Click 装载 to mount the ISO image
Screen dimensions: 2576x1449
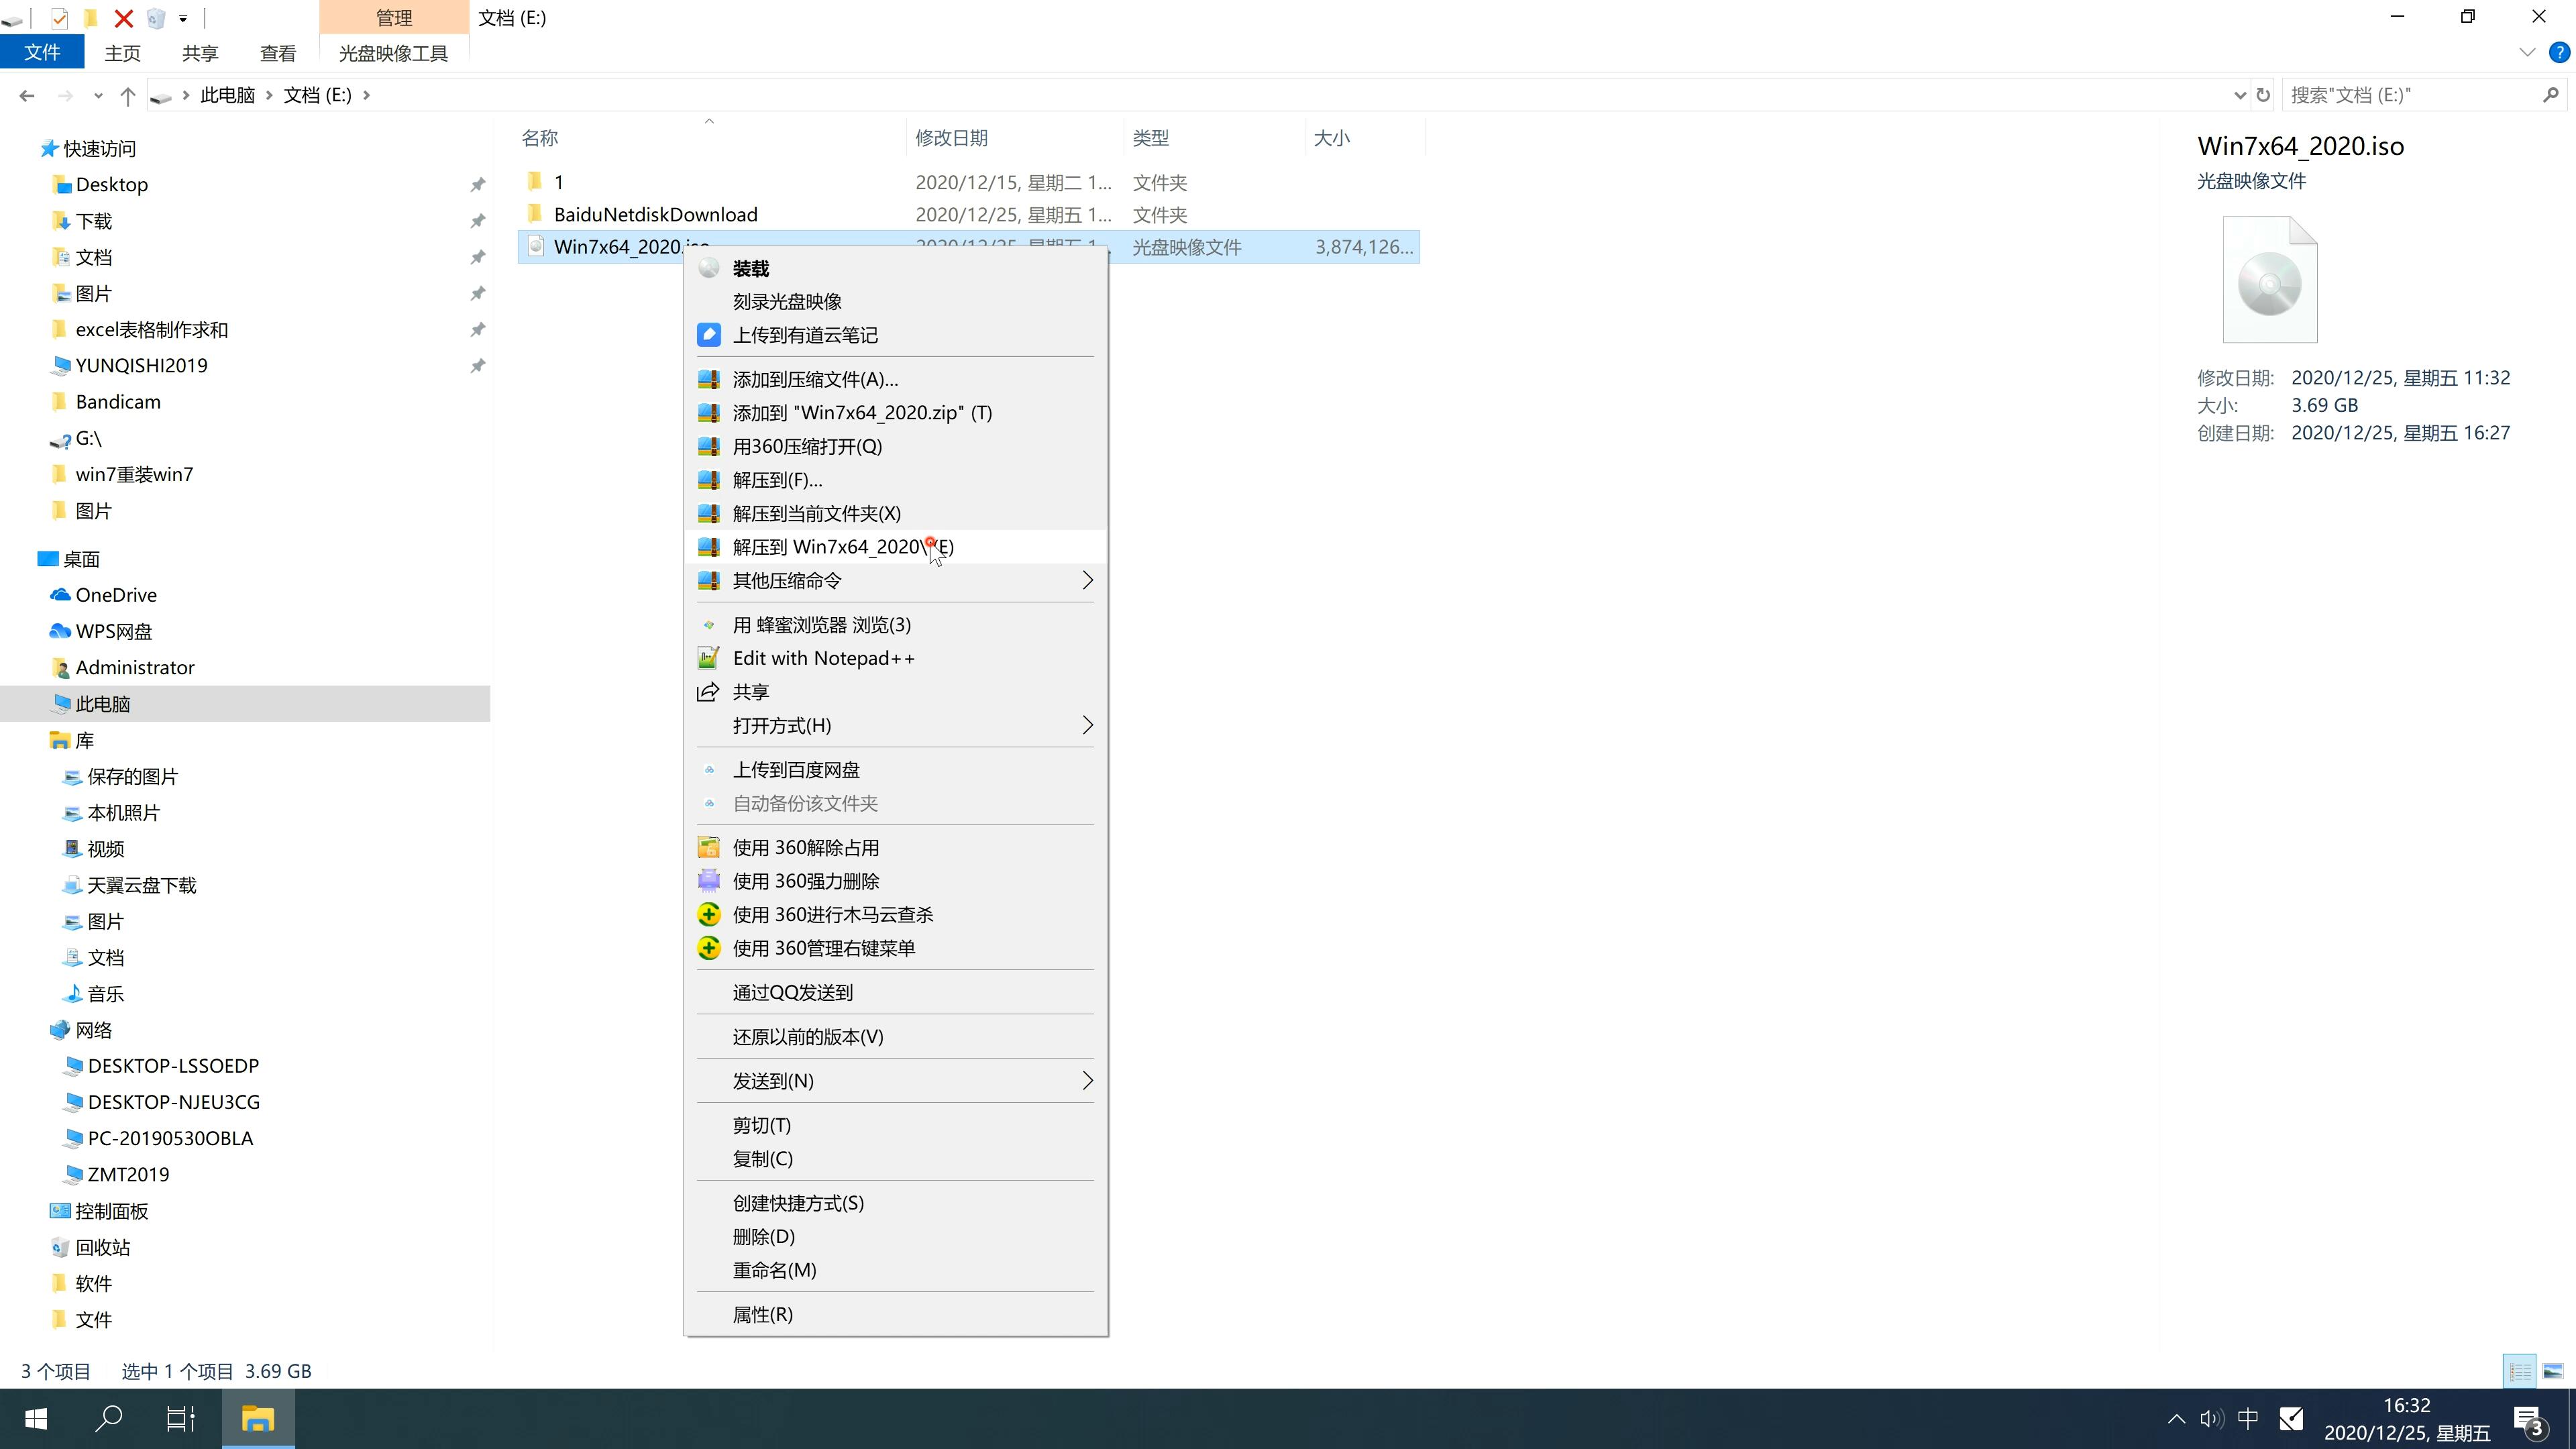(x=752, y=267)
